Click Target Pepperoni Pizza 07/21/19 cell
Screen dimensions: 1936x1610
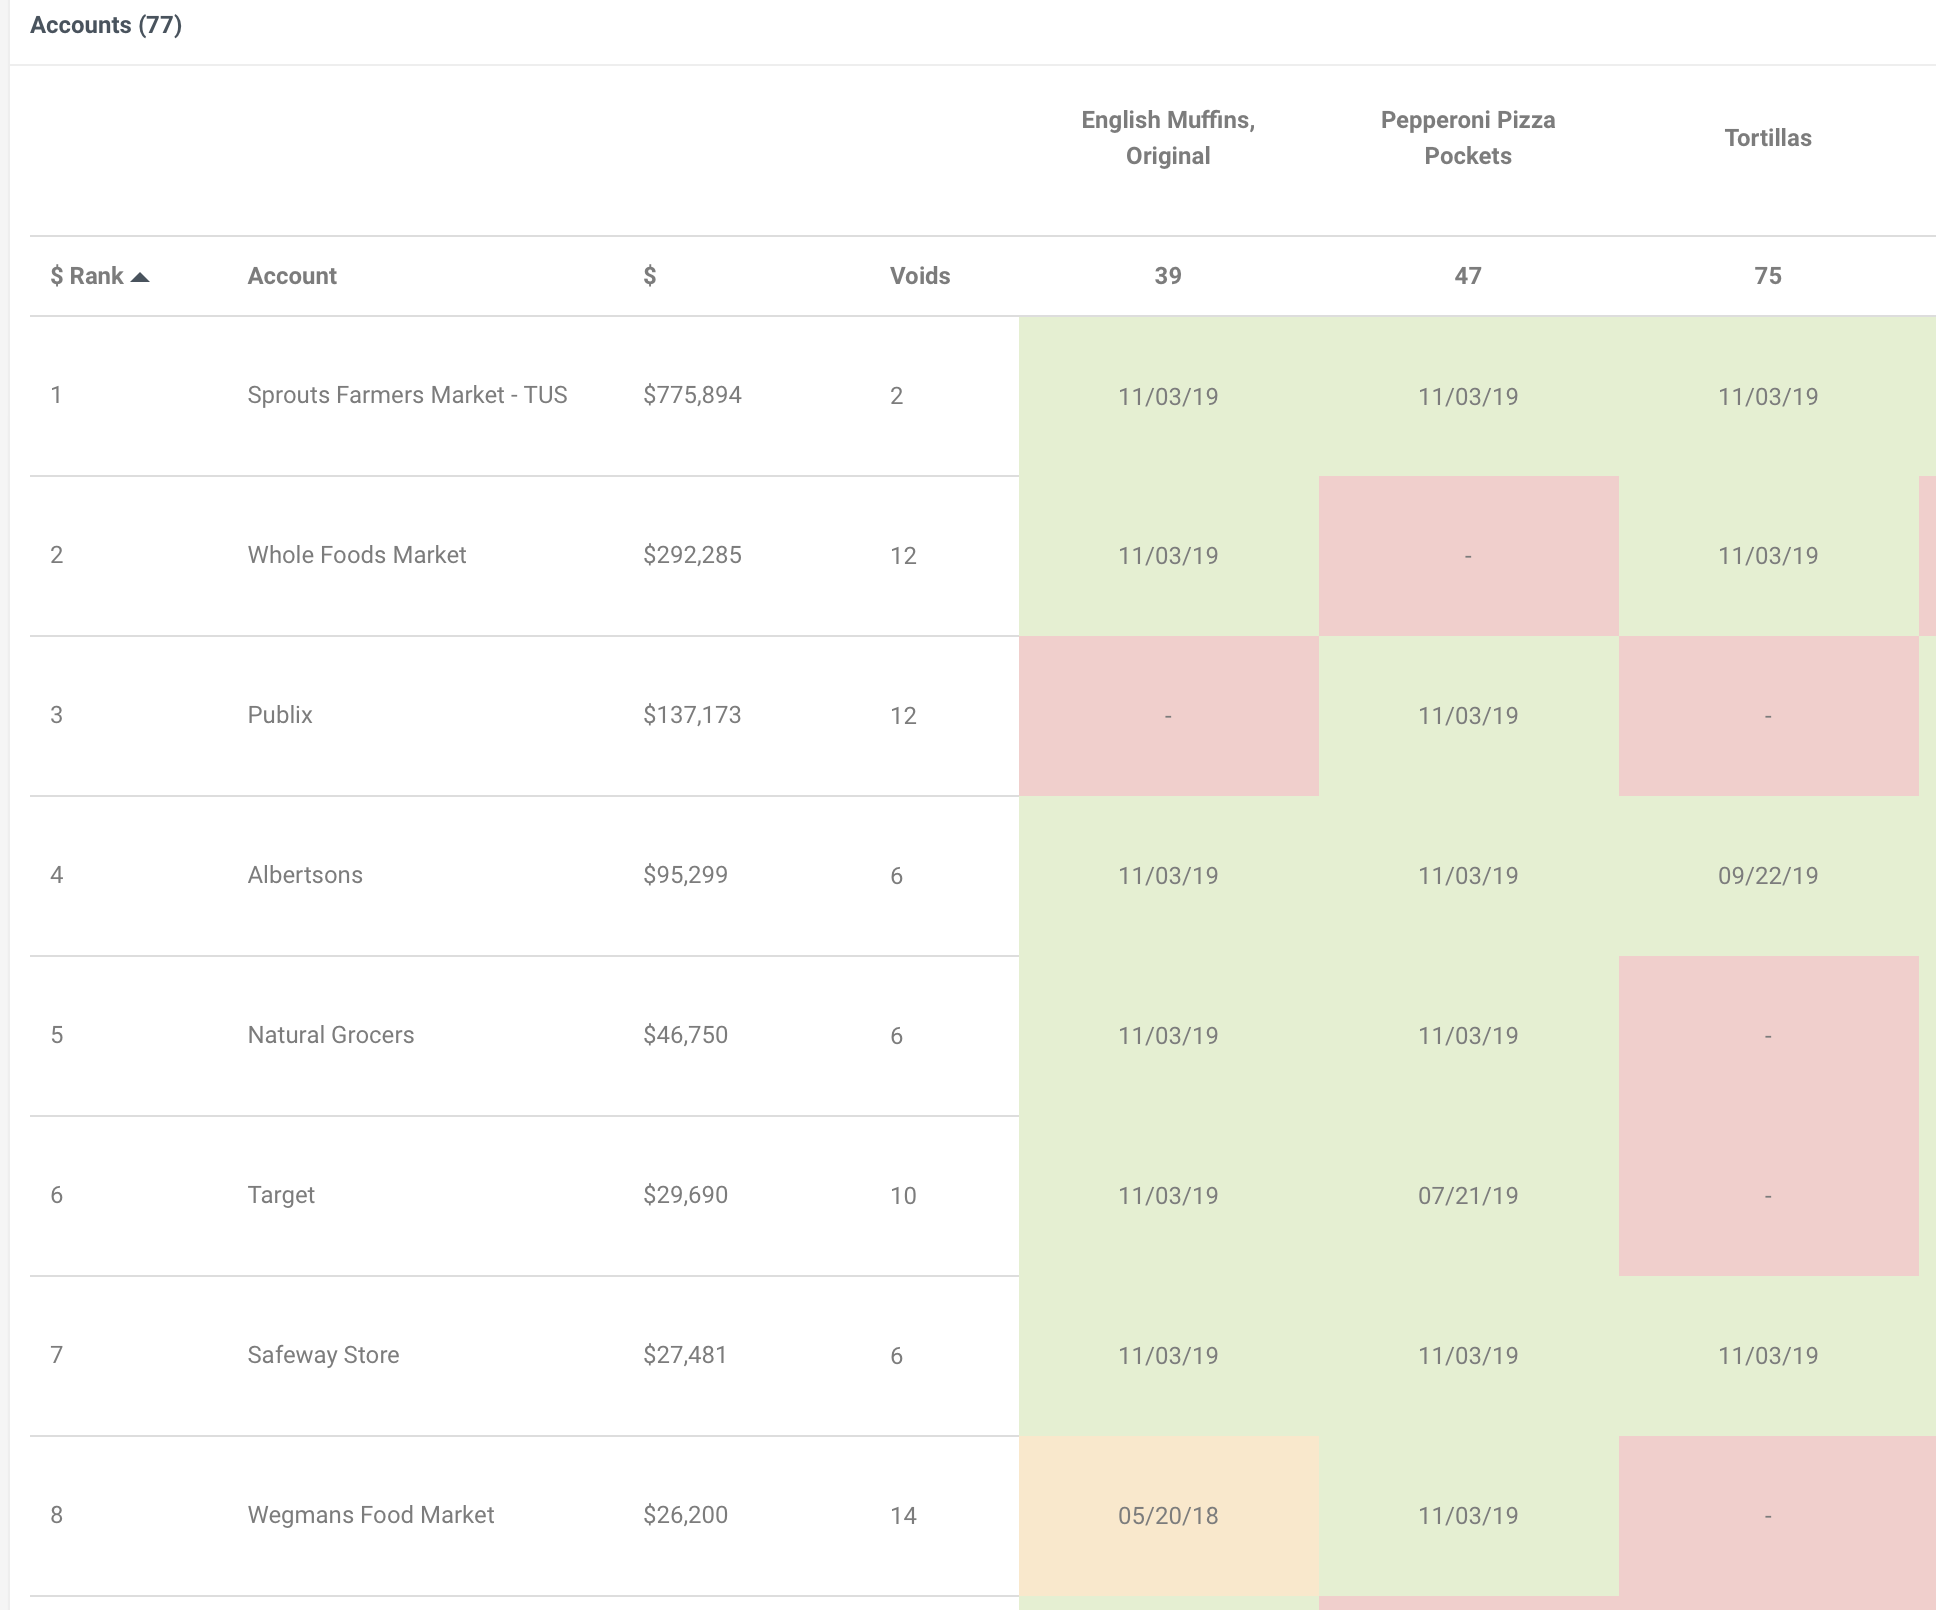coord(1468,1196)
